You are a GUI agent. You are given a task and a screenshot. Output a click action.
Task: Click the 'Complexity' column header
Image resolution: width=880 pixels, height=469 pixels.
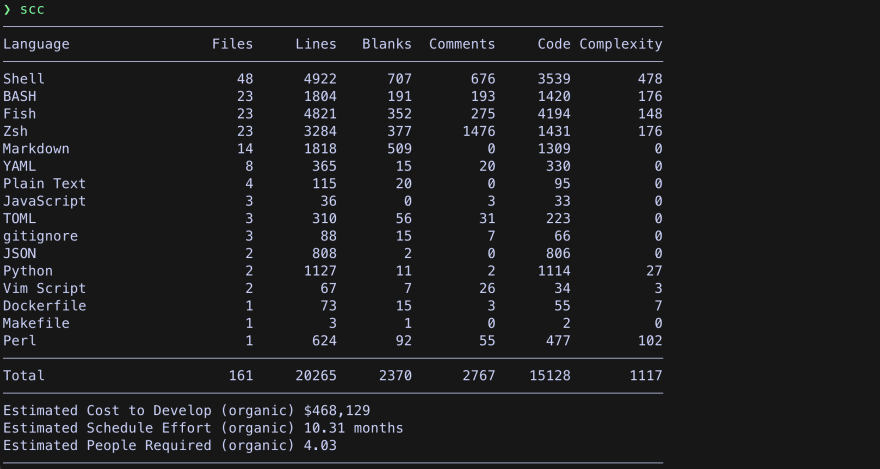(621, 44)
